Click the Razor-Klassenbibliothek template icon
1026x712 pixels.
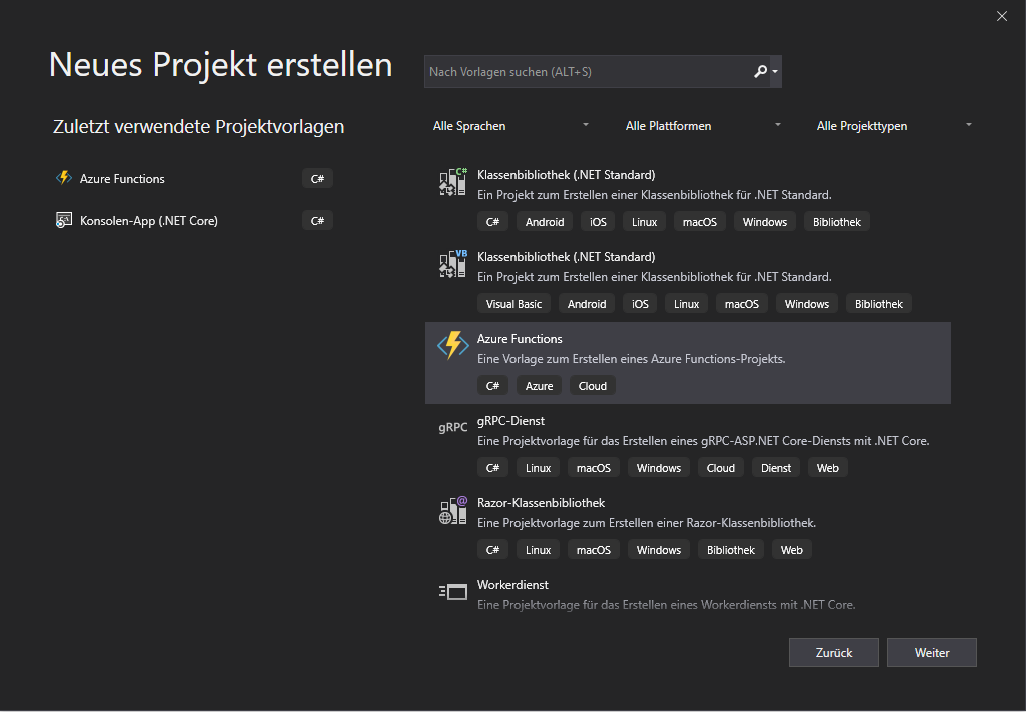click(x=453, y=510)
